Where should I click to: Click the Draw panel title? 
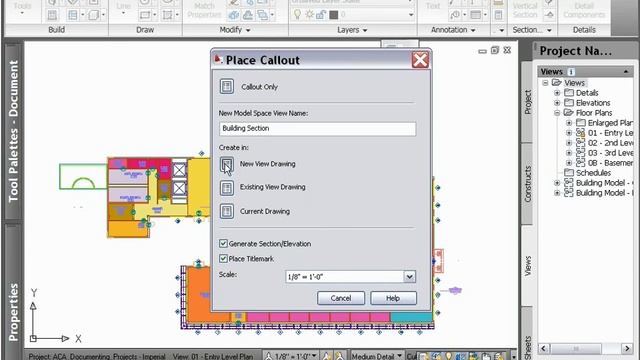tap(145, 30)
